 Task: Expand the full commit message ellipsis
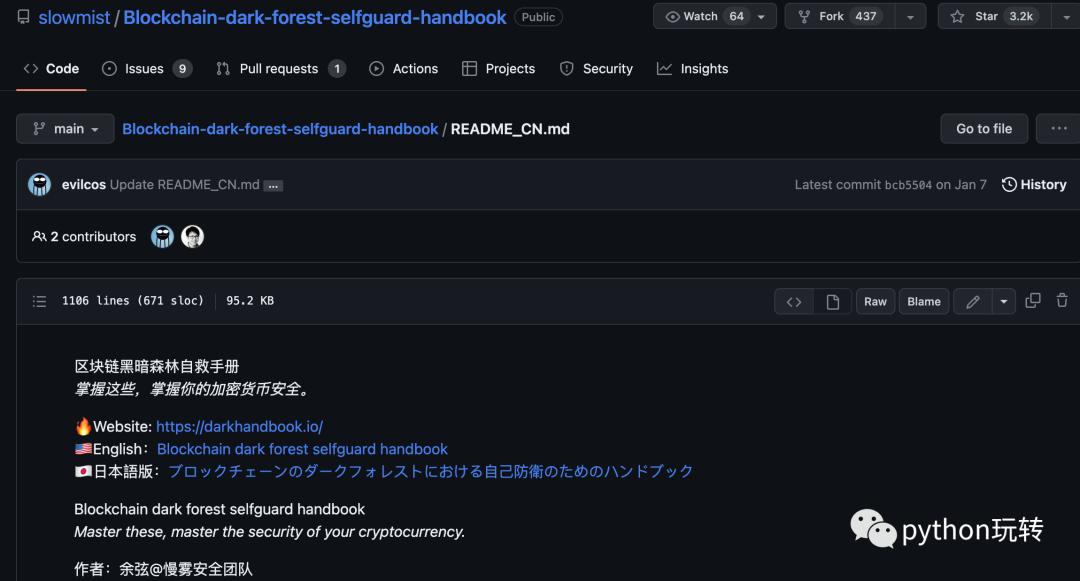(x=275, y=185)
